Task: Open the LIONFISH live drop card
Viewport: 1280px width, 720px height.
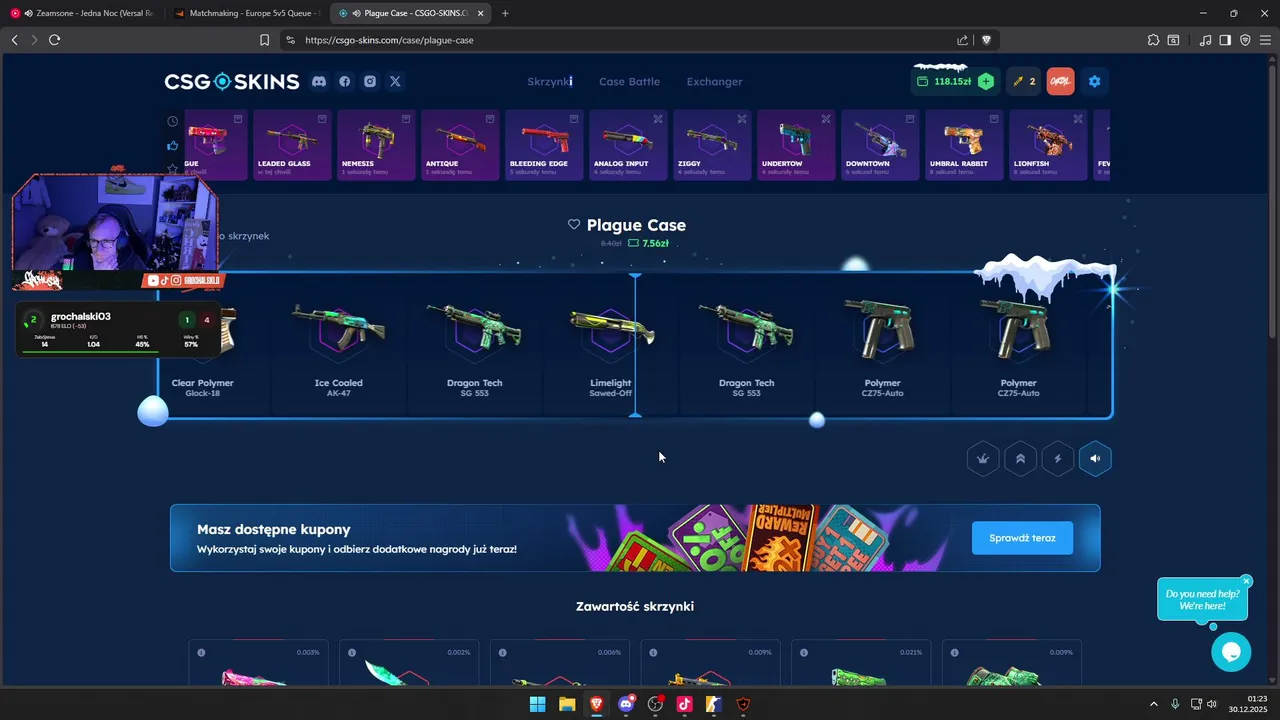Action: click(x=1048, y=145)
